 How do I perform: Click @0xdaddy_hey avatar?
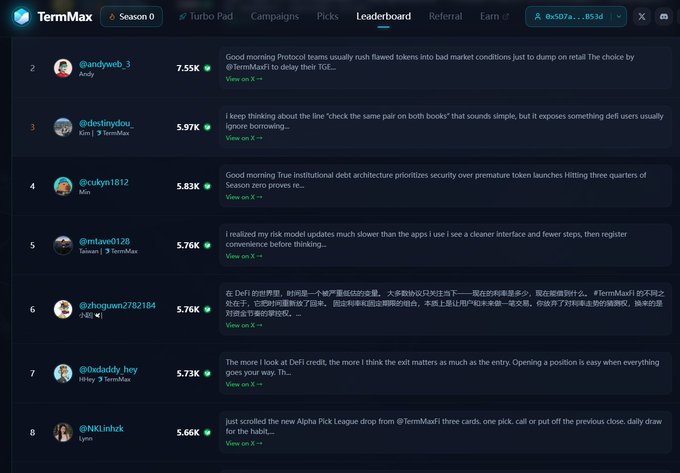63,373
